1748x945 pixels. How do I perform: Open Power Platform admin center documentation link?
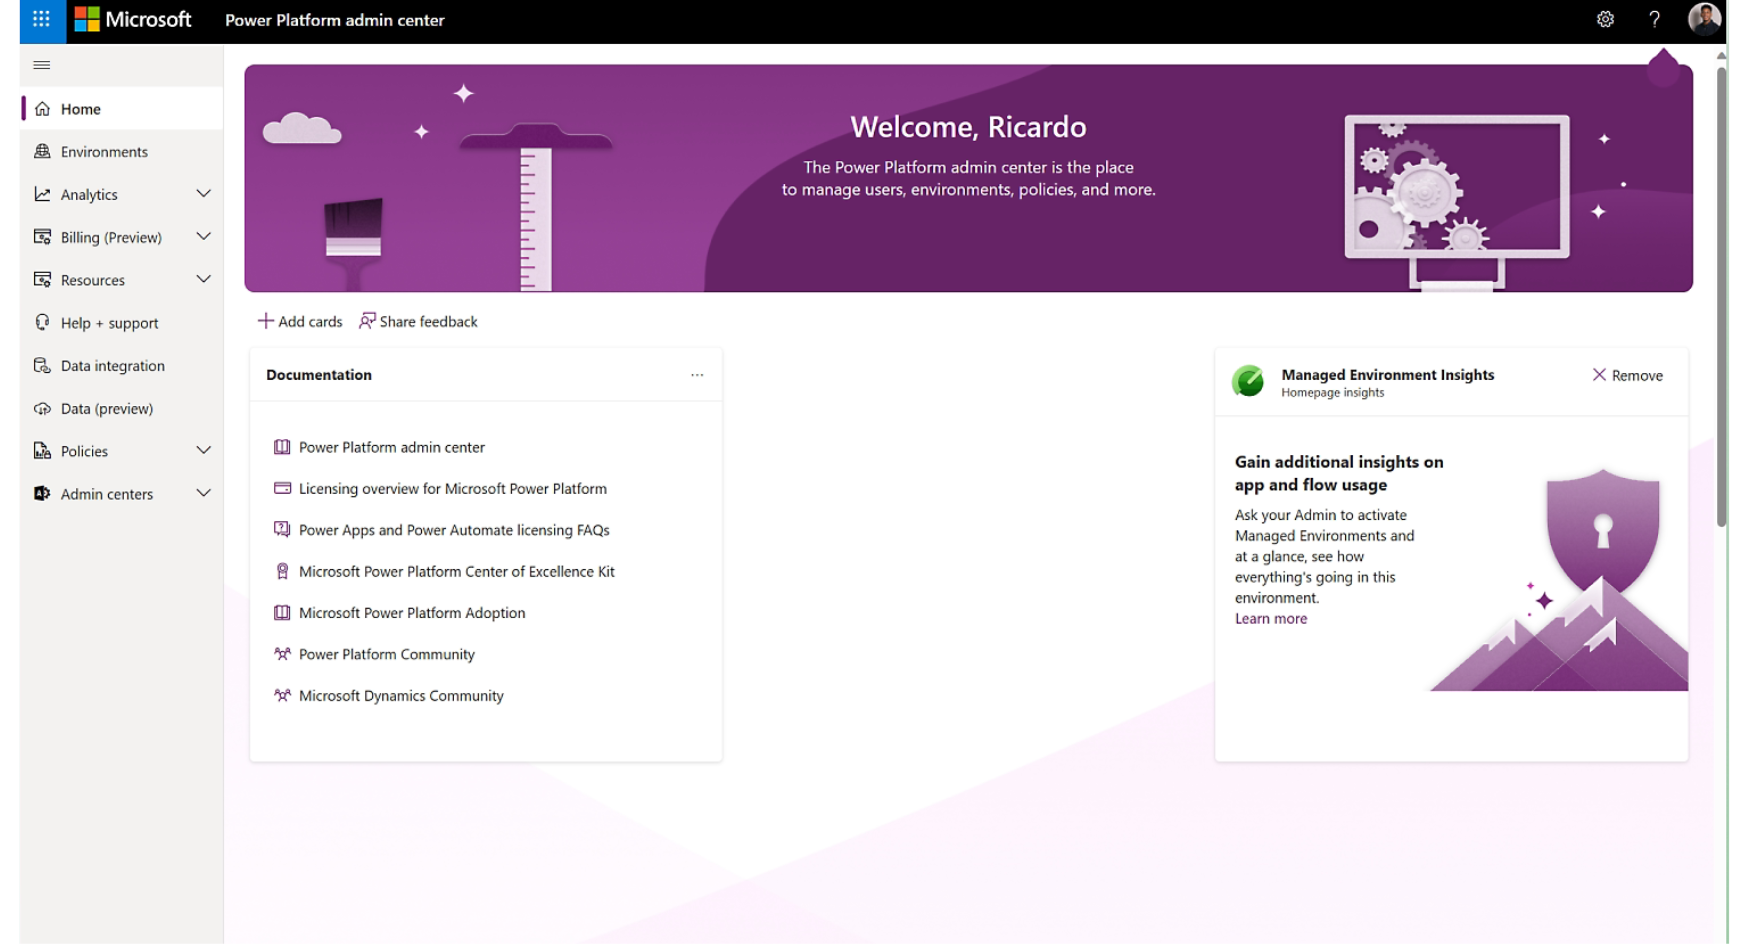(392, 447)
